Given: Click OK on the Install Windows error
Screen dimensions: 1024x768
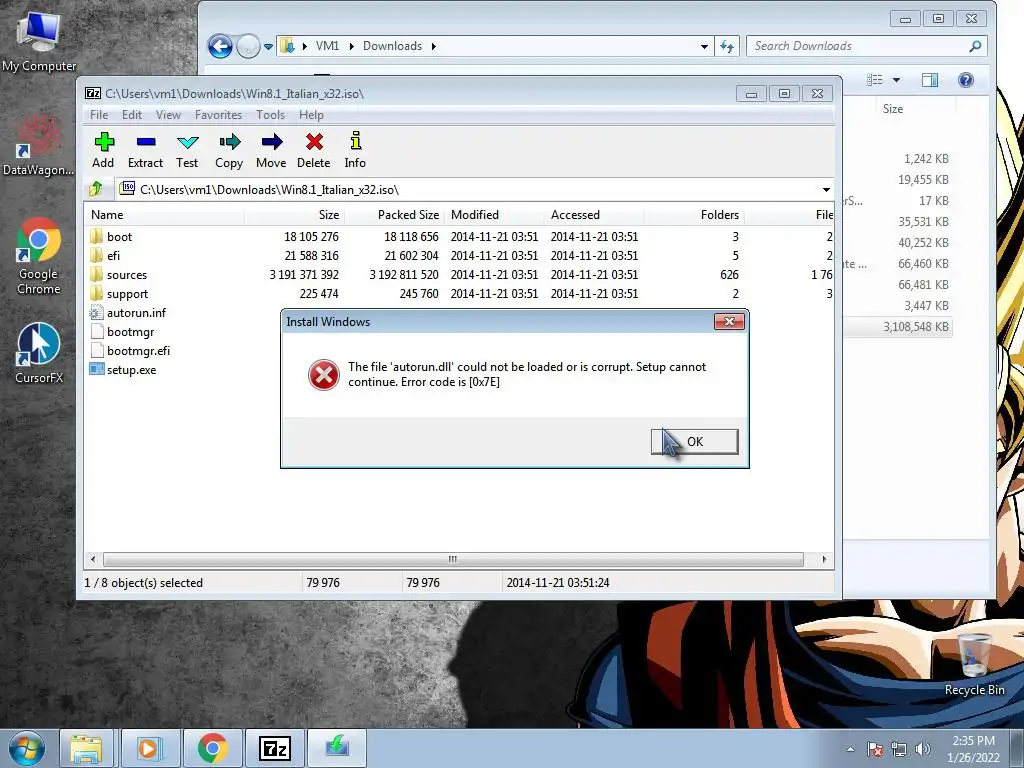Looking at the screenshot, I should coord(695,441).
